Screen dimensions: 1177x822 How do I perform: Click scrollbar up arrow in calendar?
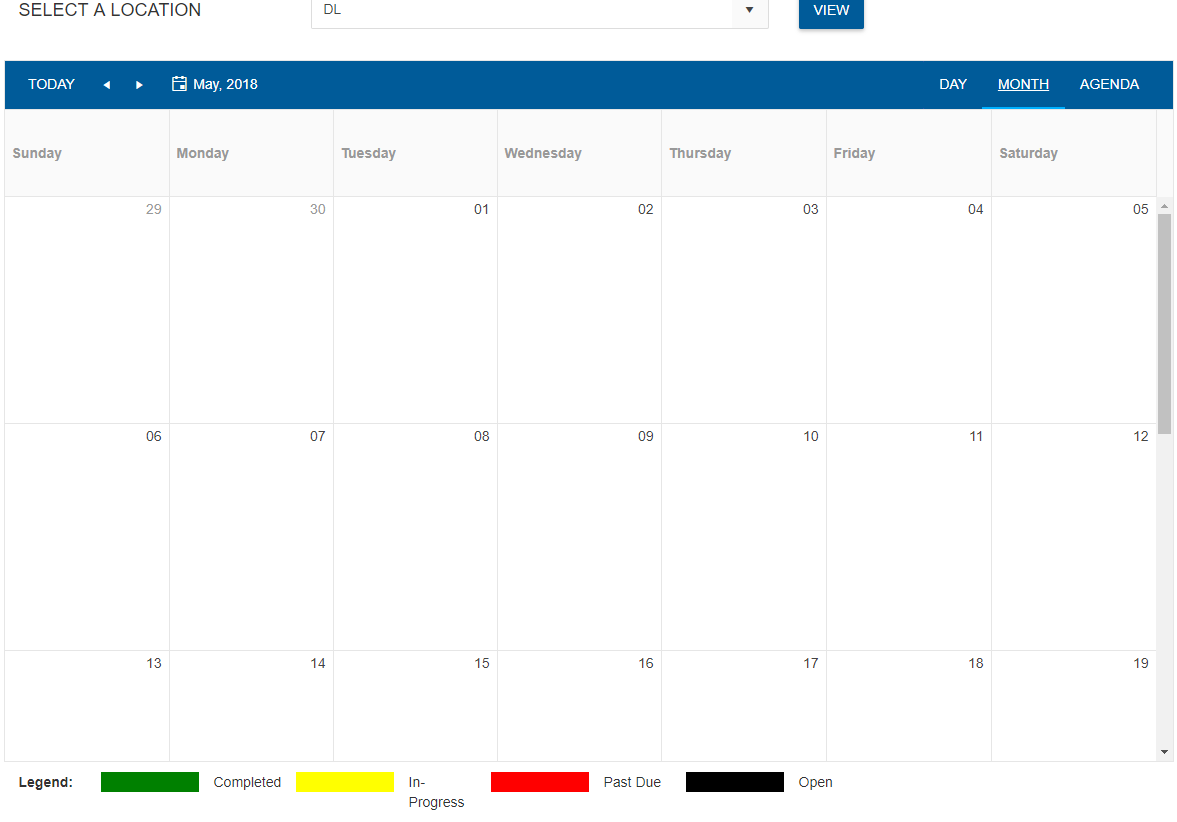tap(1164, 206)
